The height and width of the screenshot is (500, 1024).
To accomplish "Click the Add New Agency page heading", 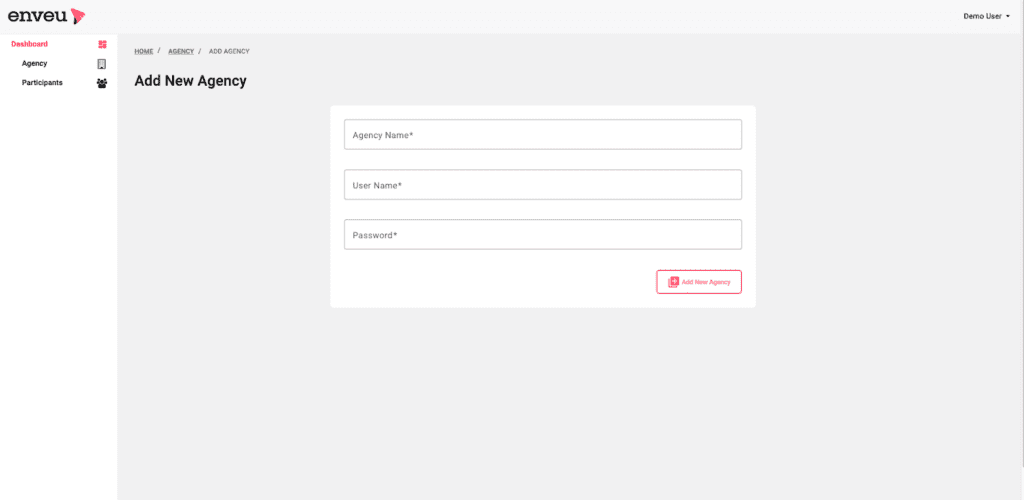I will [x=191, y=81].
